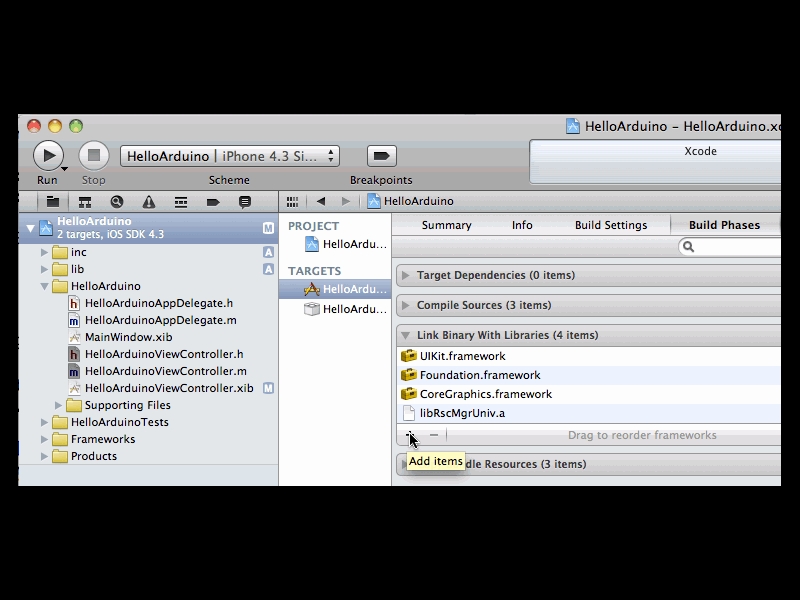The image size is (800, 600).
Task: Click the modified M badge on project root
Action: 268,228
